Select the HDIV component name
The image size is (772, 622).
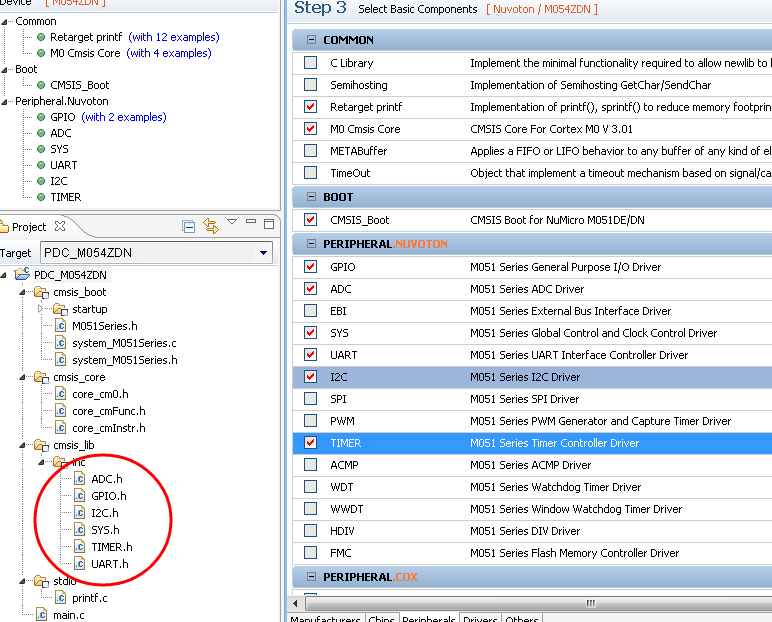pyautogui.click(x=342, y=531)
